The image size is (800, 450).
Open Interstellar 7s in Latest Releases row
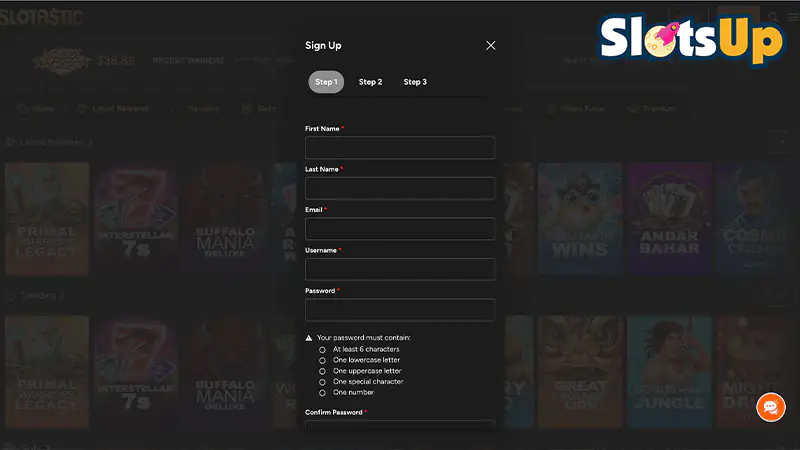136,219
